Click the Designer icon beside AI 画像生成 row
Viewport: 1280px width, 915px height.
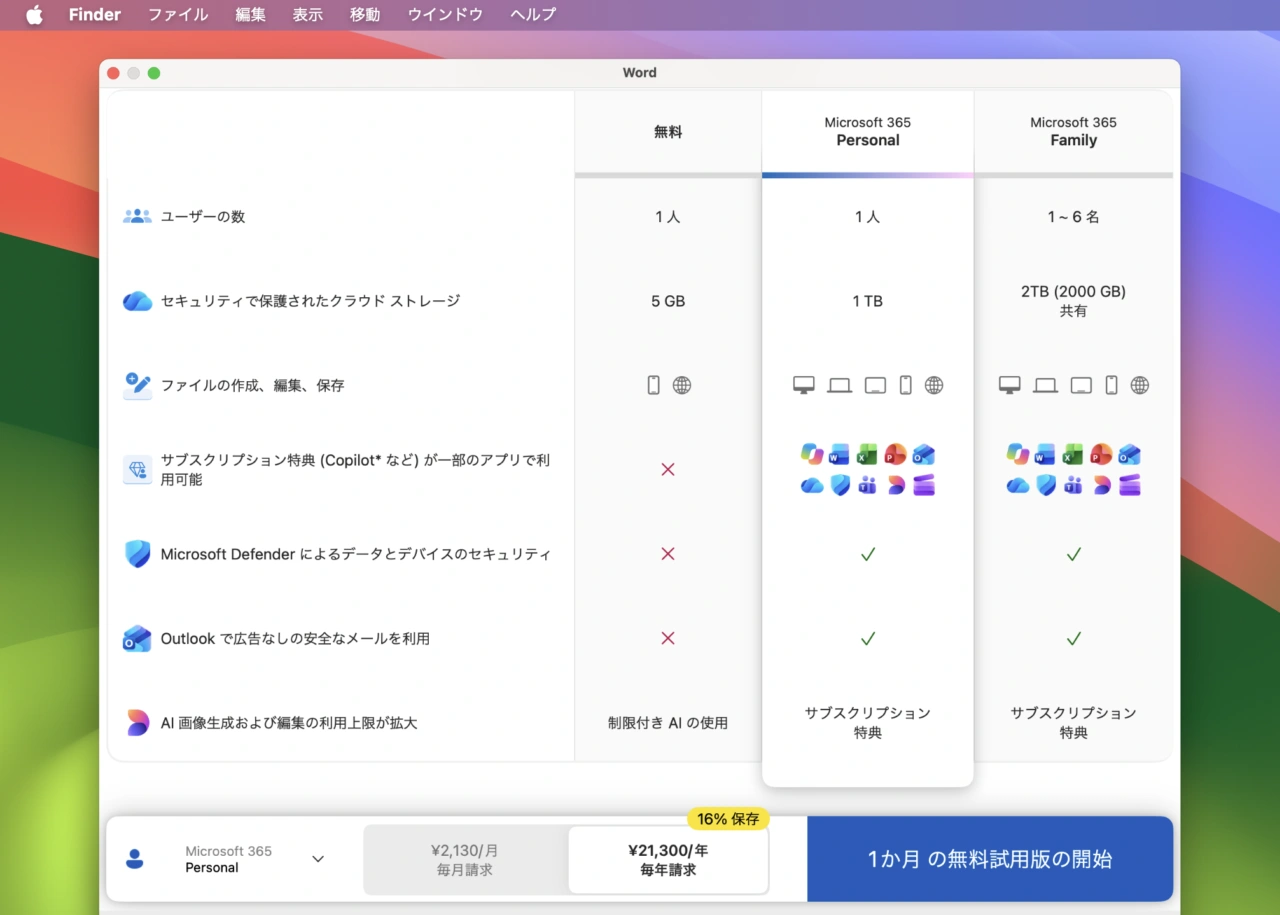[137, 723]
